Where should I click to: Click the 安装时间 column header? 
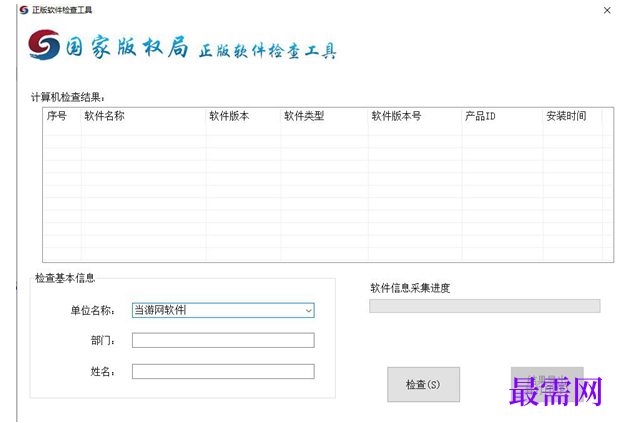tap(573, 116)
